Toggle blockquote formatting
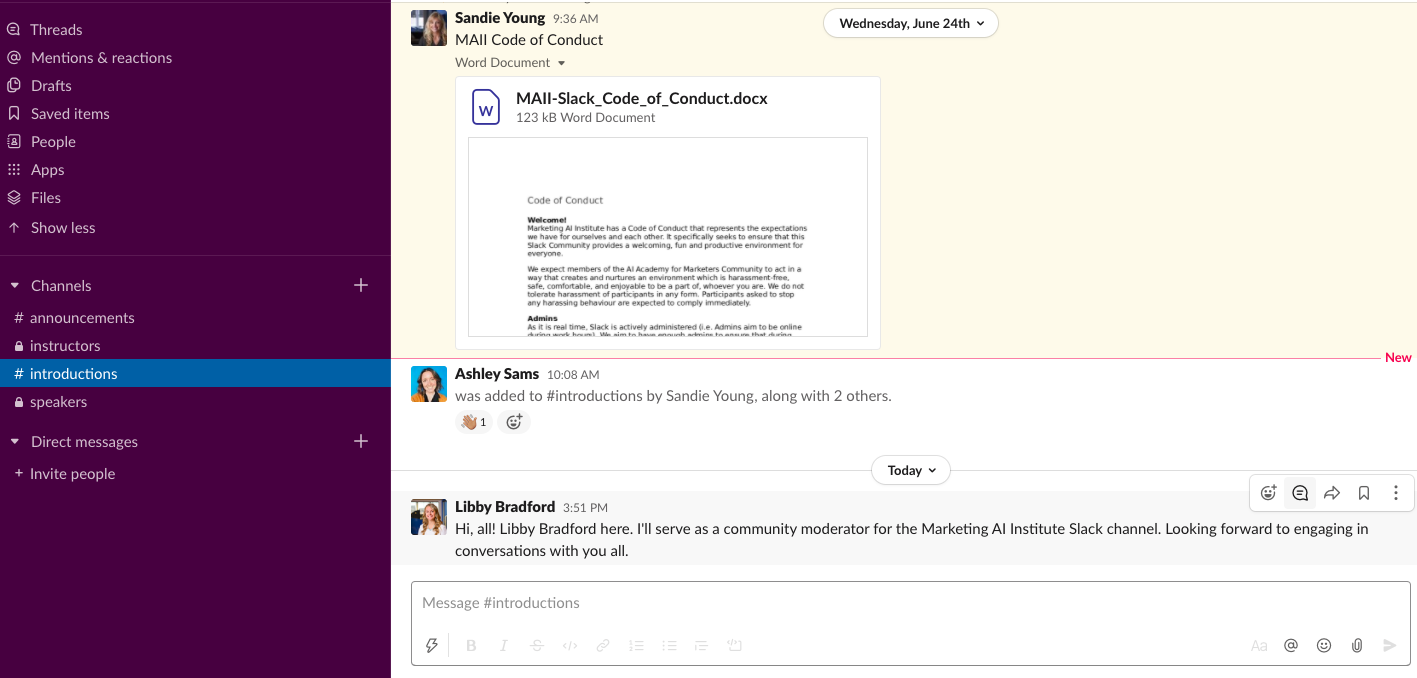This screenshot has width=1417, height=678. pos(701,646)
